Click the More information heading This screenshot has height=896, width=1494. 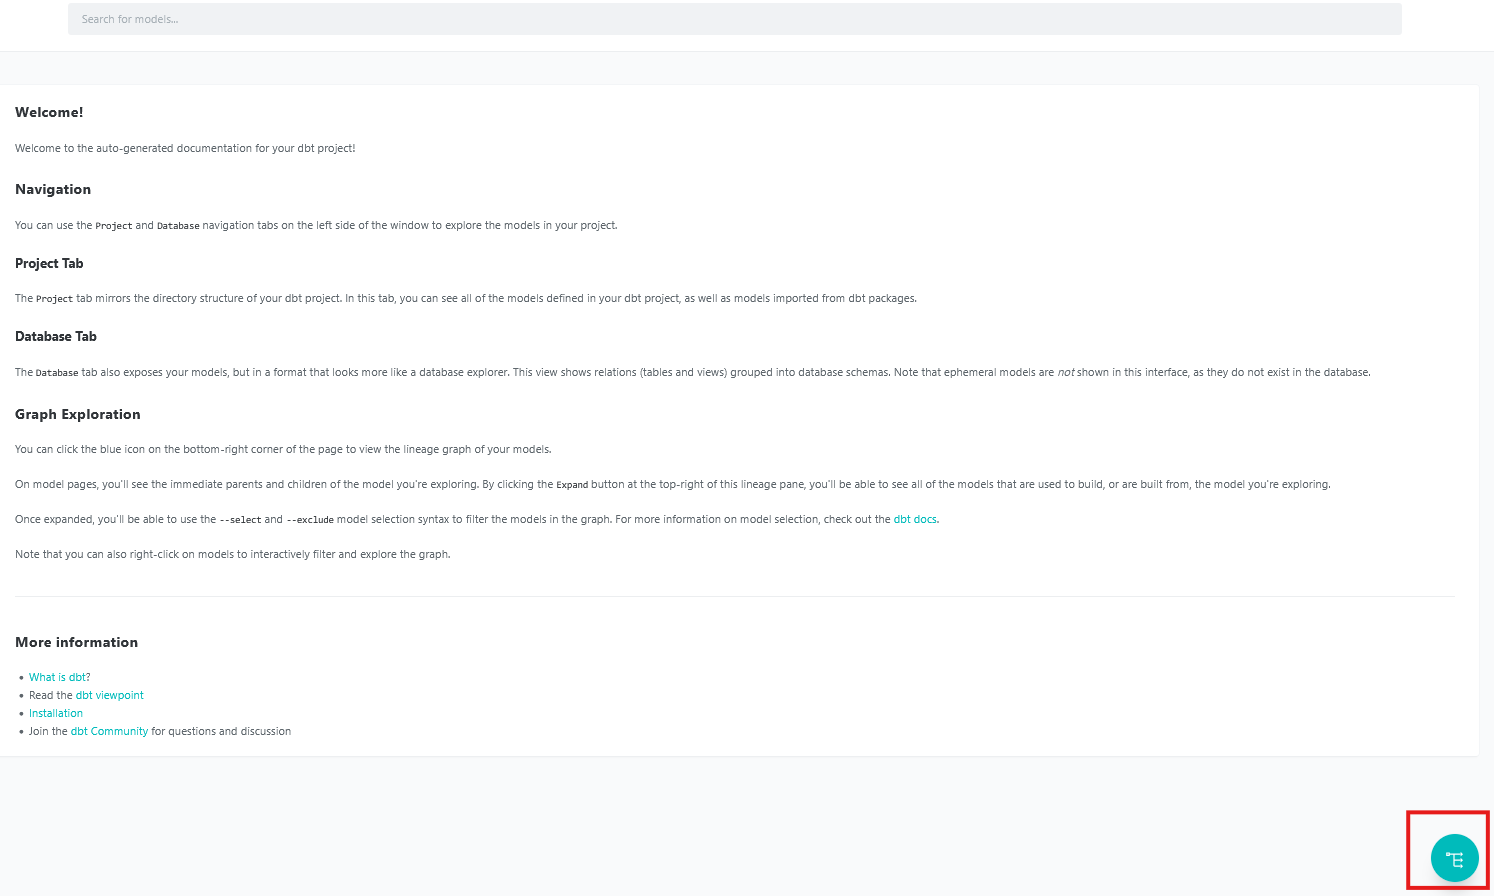click(x=77, y=642)
